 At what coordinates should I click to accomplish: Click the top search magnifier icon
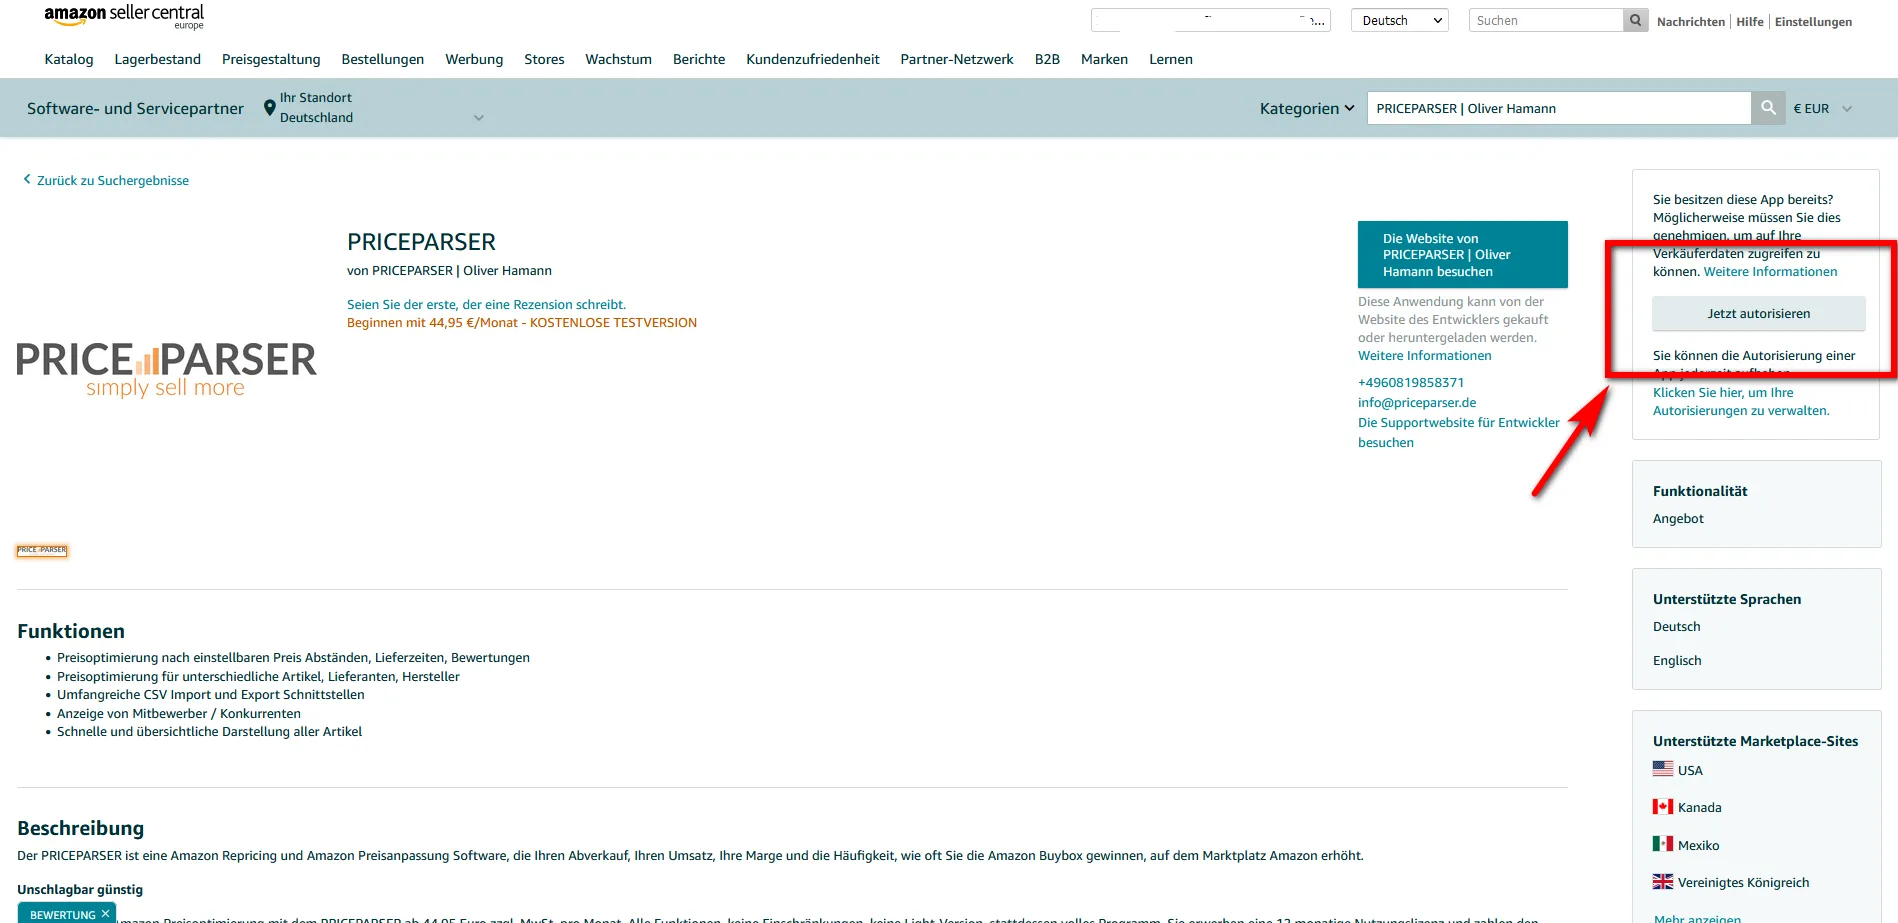[1635, 20]
